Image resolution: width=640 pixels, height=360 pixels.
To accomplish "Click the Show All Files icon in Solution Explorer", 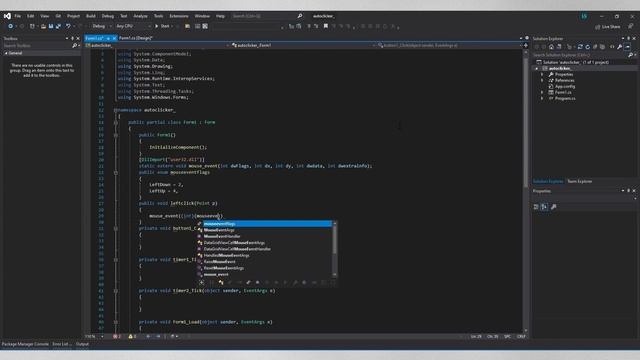I will click(x=602, y=47).
